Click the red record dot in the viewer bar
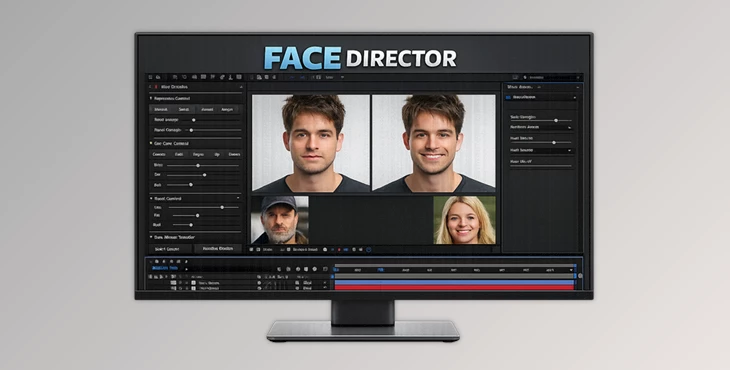Screen dimensions: 730x370 (x=339, y=250)
